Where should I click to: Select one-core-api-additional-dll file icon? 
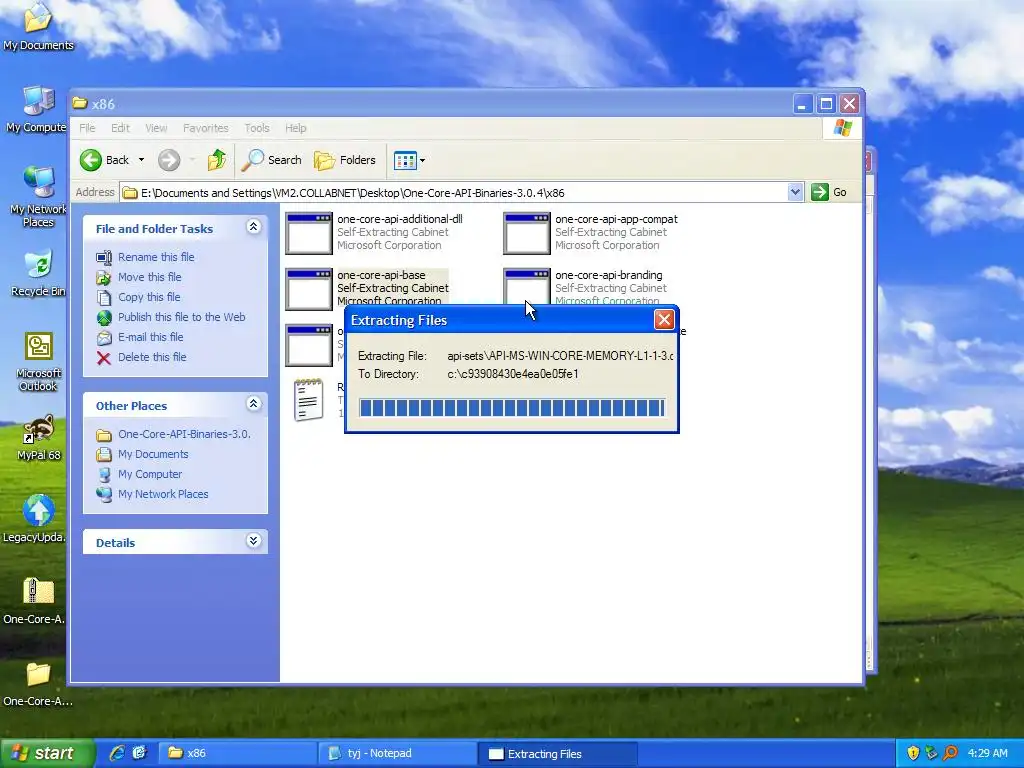pyautogui.click(x=309, y=233)
